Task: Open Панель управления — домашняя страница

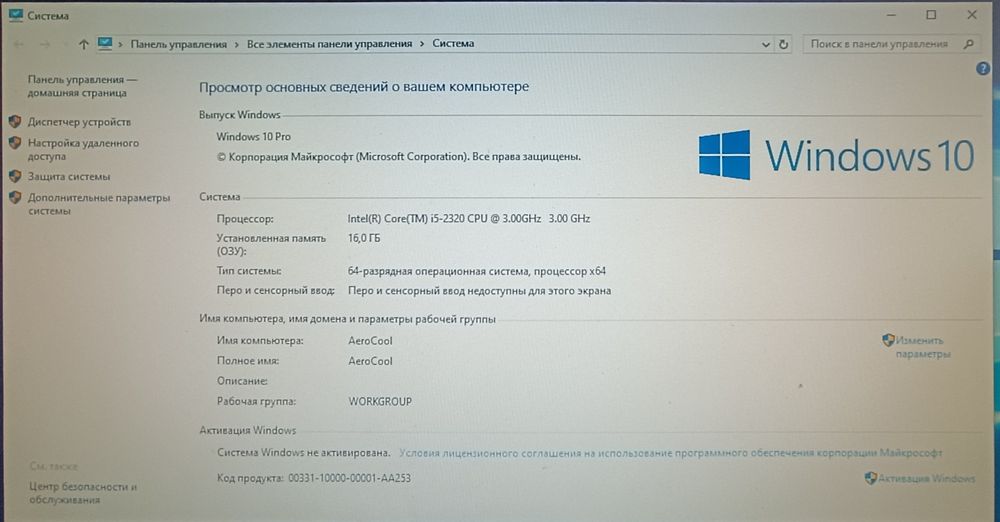Action: click(x=82, y=86)
